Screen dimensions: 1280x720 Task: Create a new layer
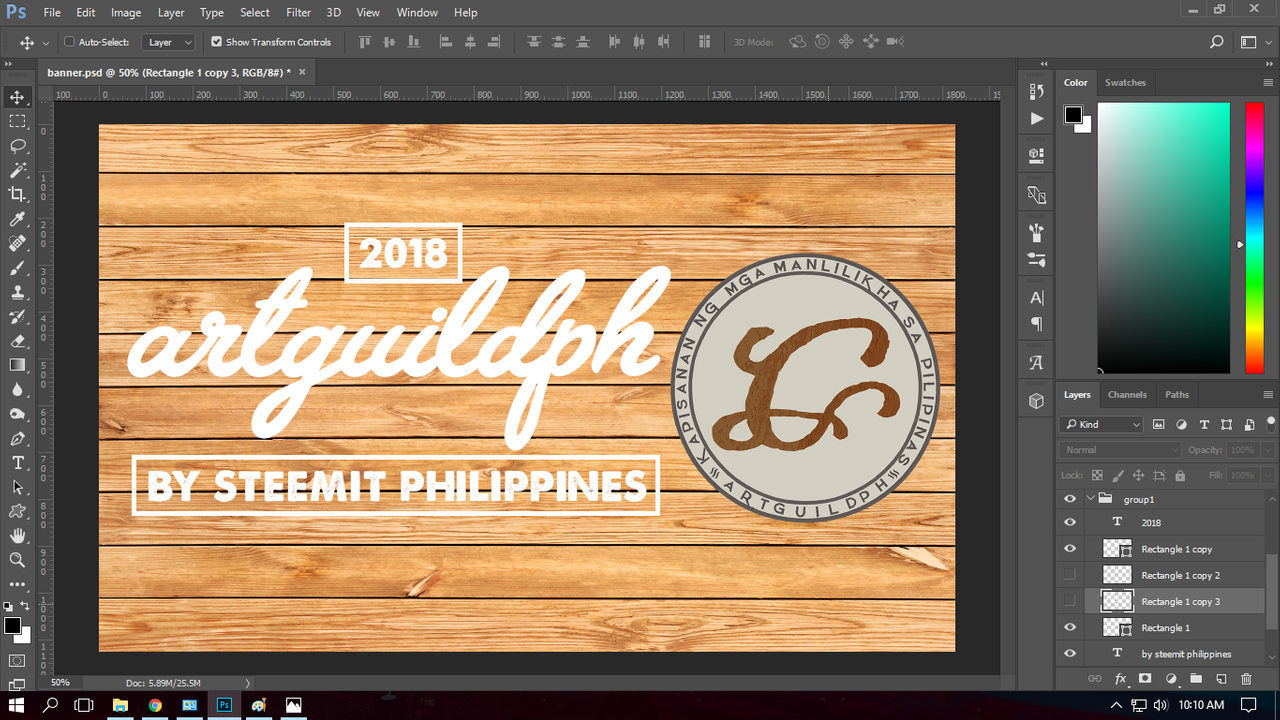click(1221, 679)
